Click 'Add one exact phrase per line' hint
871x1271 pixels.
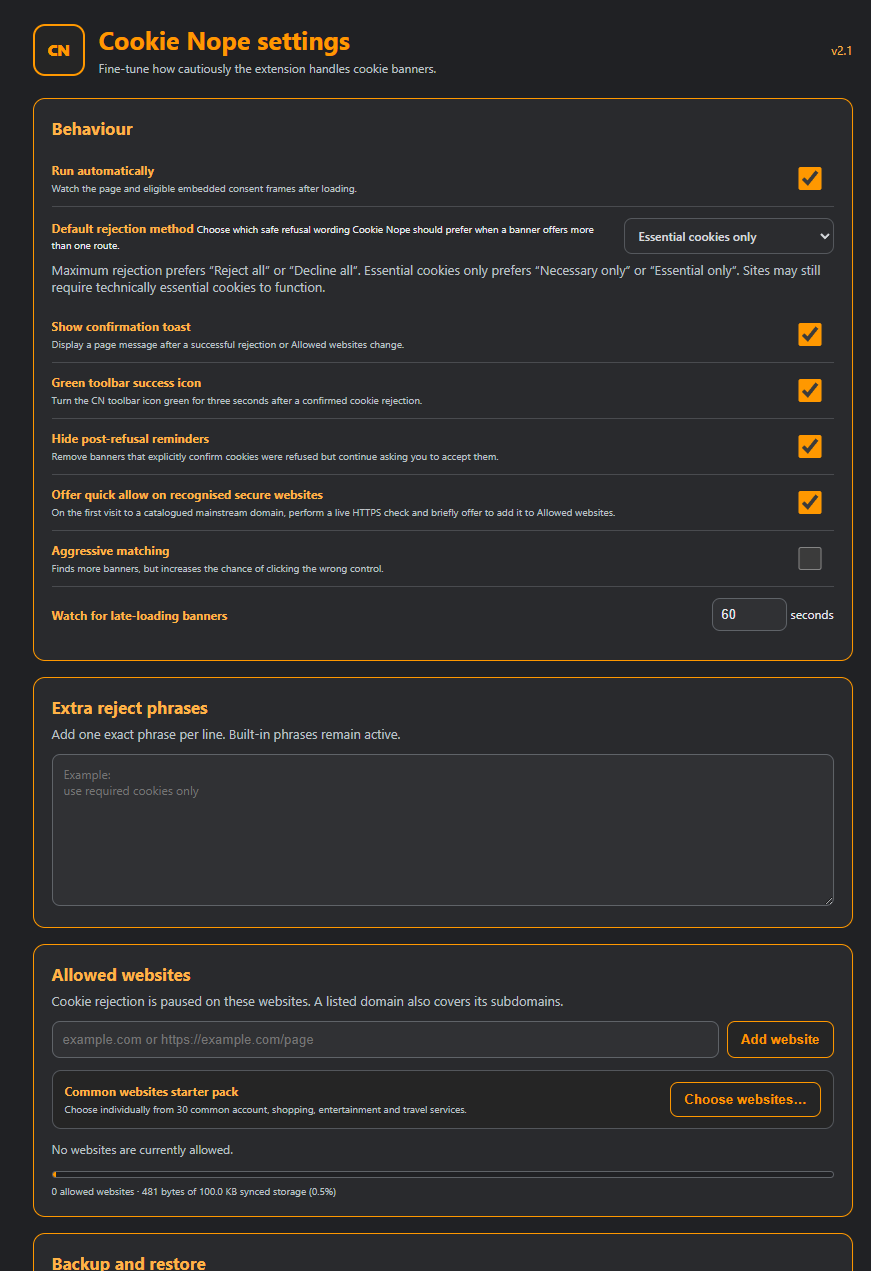[226, 734]
